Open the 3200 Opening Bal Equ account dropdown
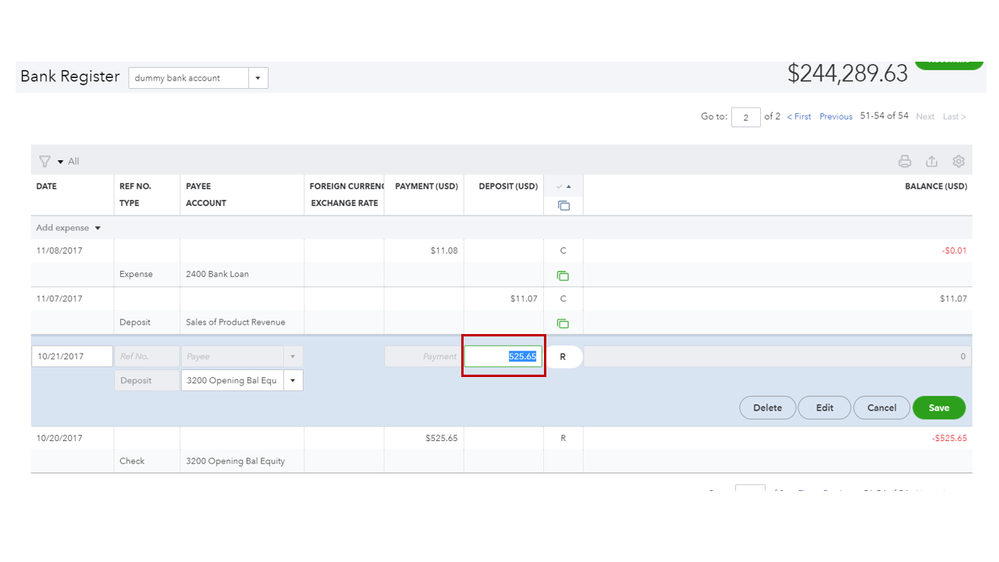The width and height of the screenshot is (999, 562). (x=293, y=380)
